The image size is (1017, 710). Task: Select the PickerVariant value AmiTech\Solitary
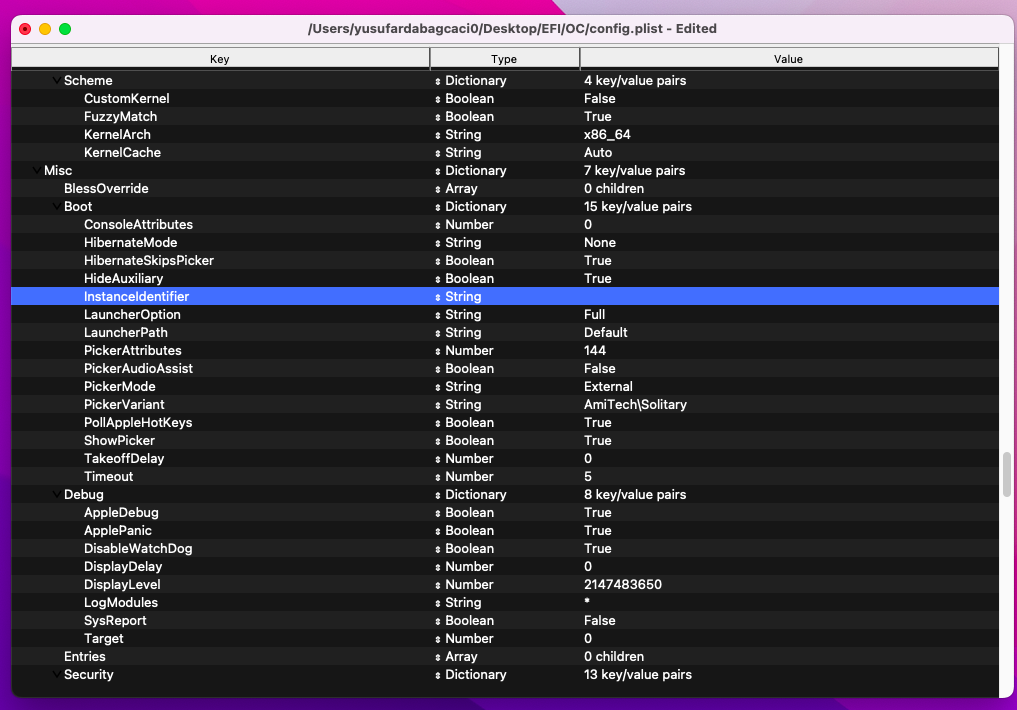(x=635, y=405)
